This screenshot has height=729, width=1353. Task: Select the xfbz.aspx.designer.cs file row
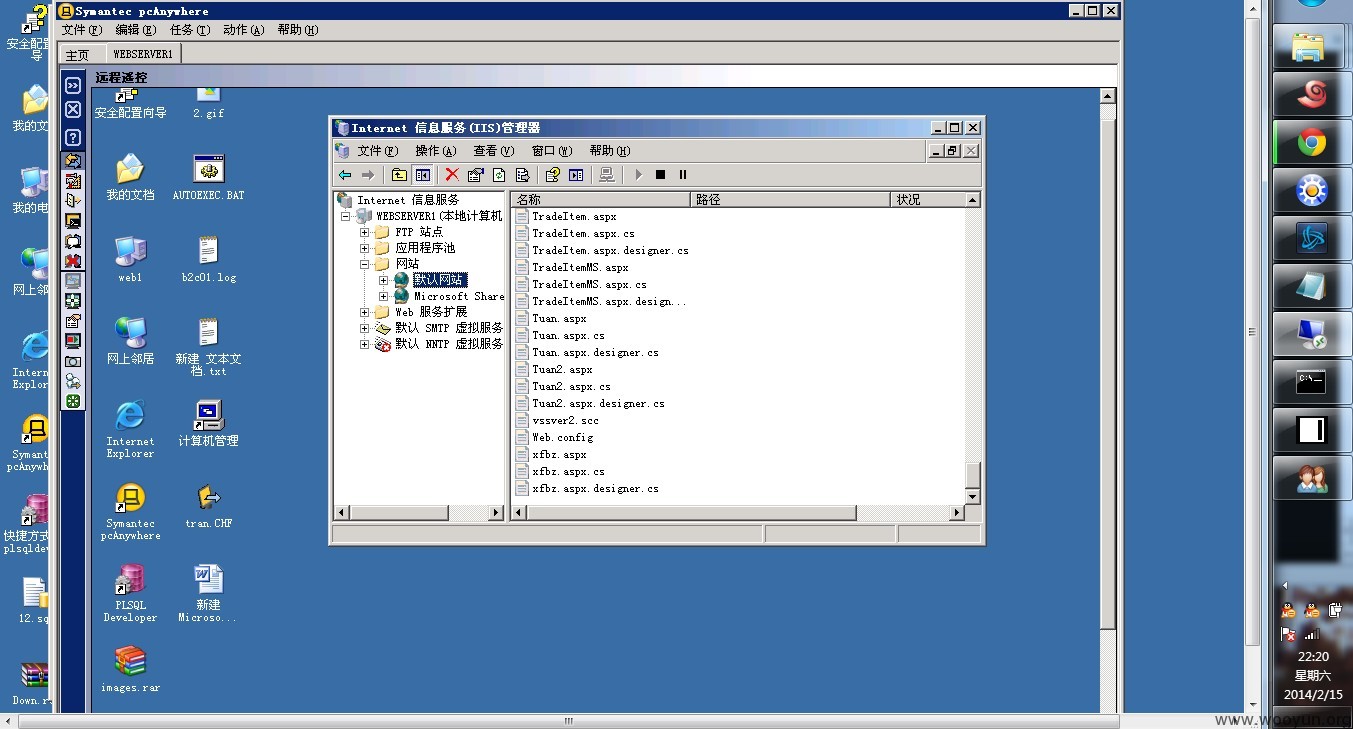pyautogui.click(x=595, y=489)
